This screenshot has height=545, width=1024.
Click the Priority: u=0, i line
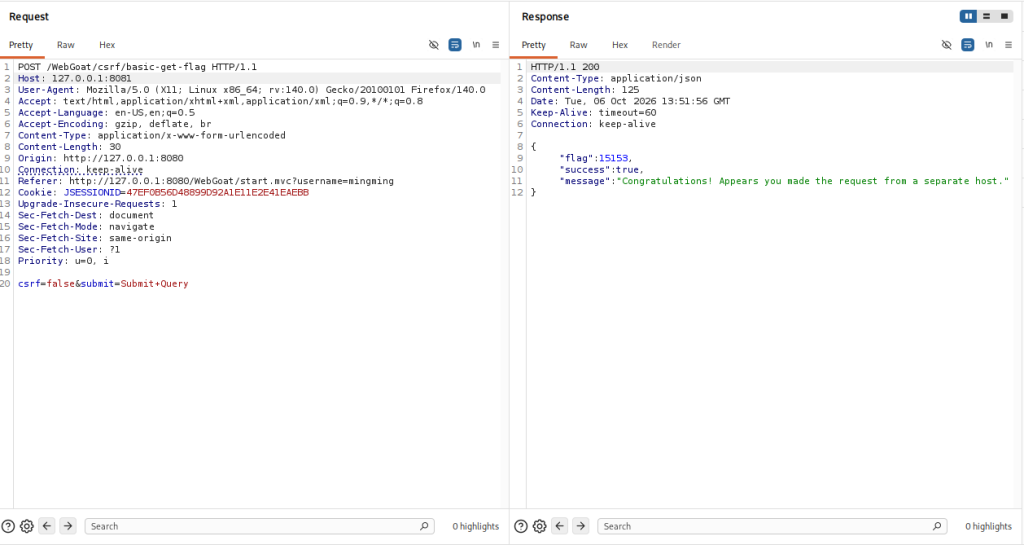63,261
